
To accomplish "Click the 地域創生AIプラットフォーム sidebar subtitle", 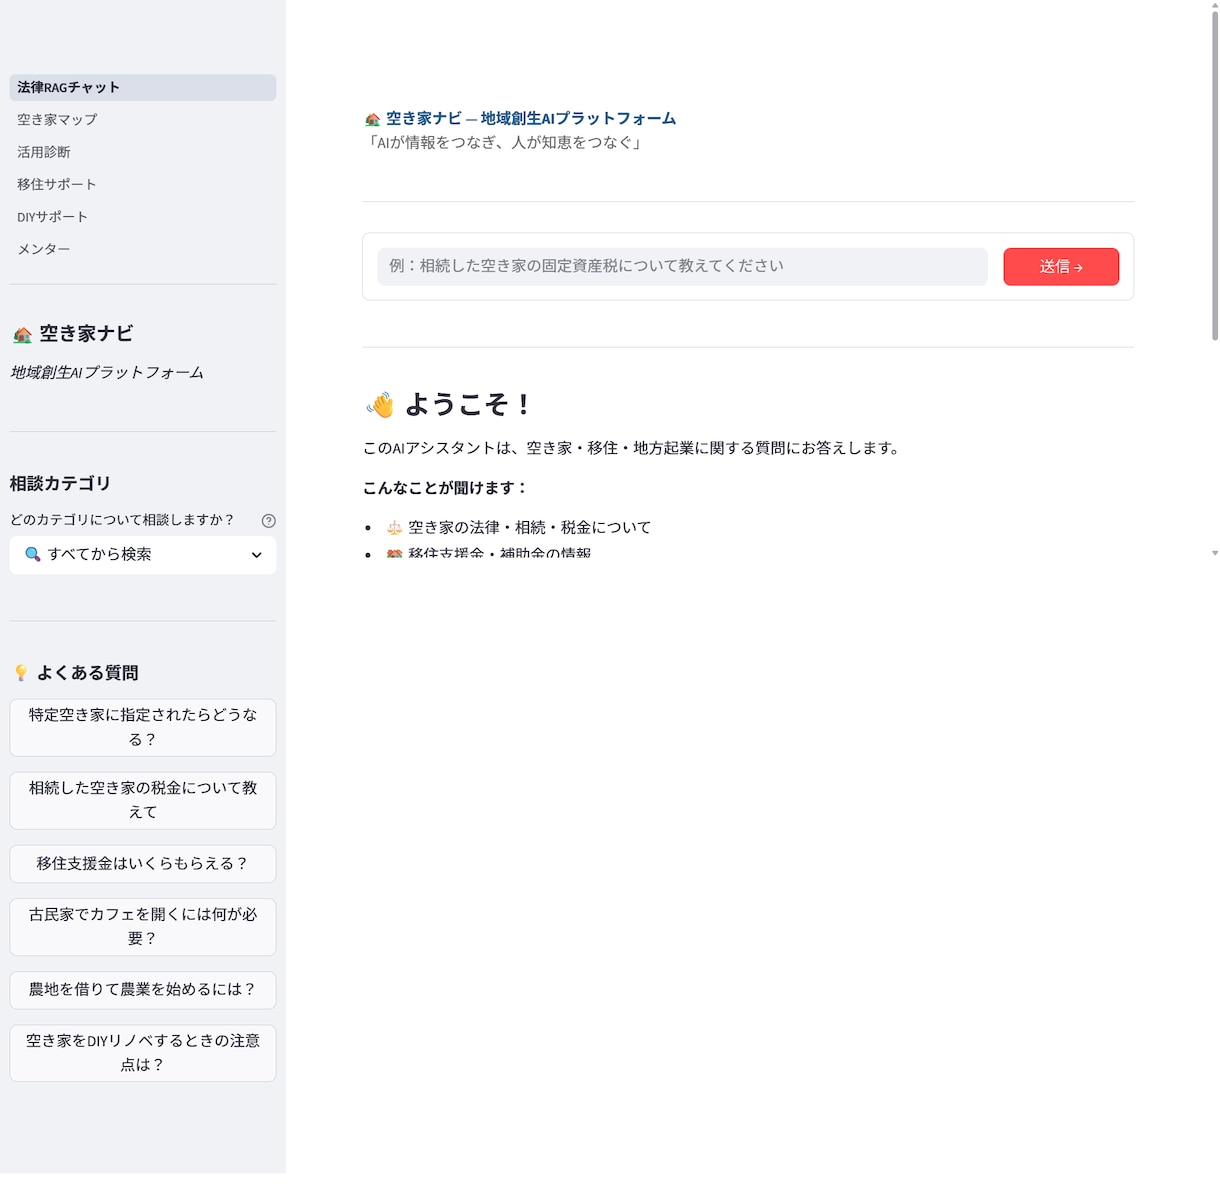I will click(107, 373).
